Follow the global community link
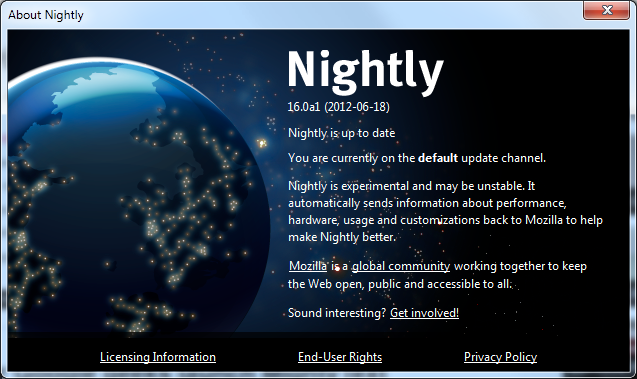The image size is (637, 379). tap(401, 266)
